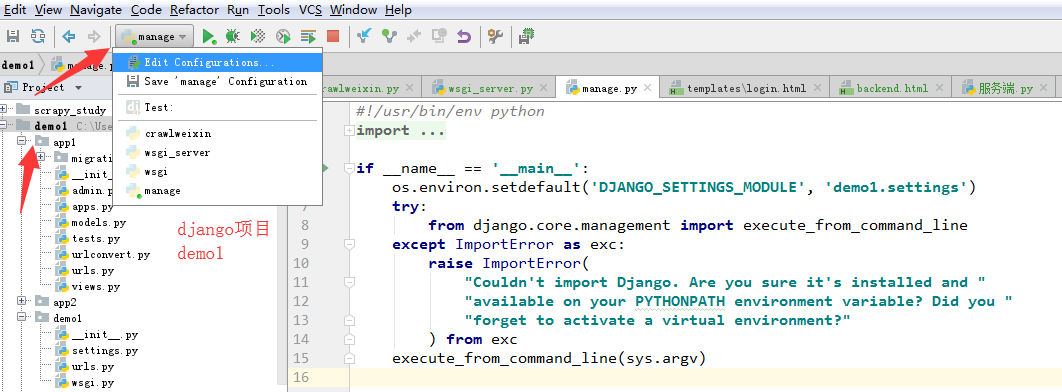The height and width of the screenshot is (392, 1062).
Task: Start debugging with the bug icon
Action: (x=232, y=37)
